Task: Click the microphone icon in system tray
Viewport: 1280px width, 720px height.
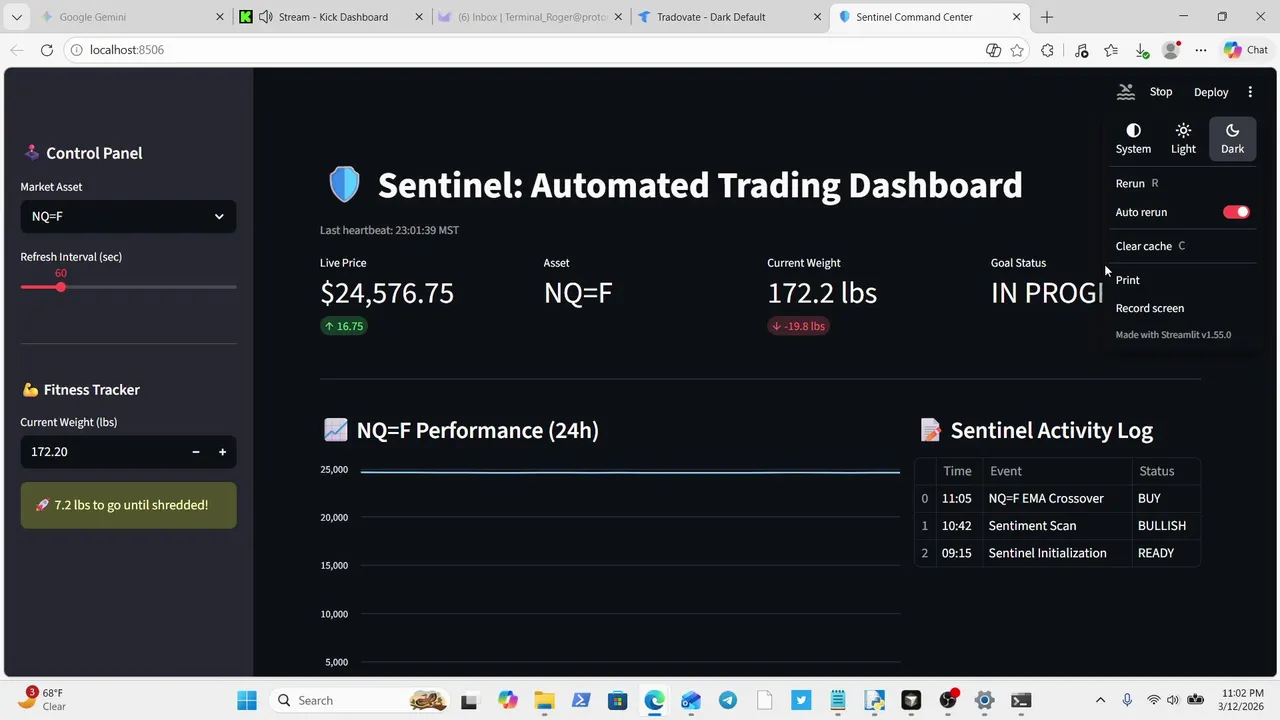Action: tap(1127, 700)
